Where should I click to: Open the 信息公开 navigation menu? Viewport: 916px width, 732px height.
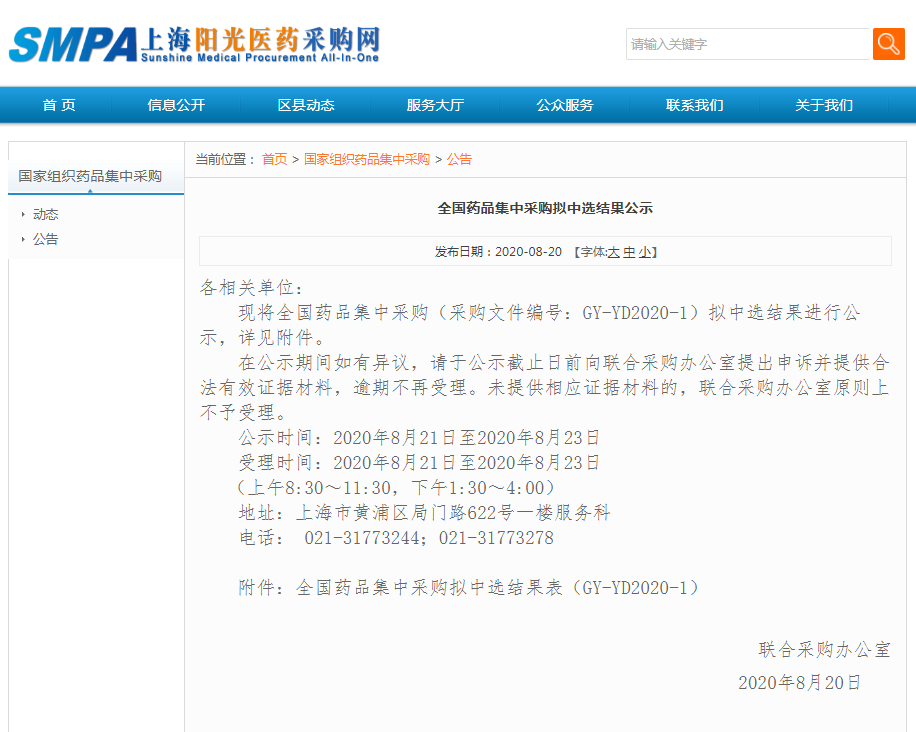pyautogui.click(x=176, y=105)
